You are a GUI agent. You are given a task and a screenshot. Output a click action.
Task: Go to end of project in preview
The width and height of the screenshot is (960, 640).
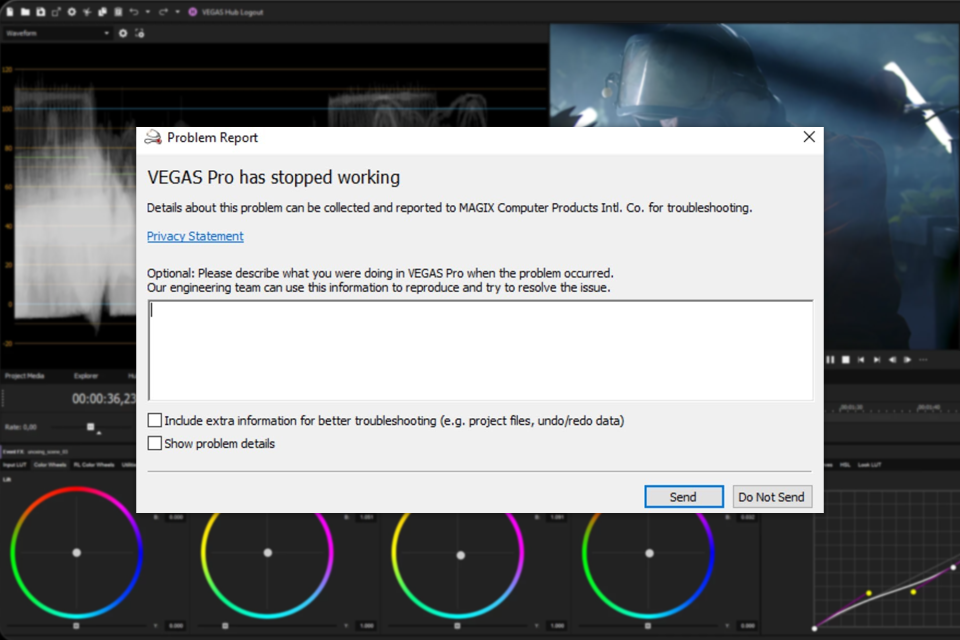(877, 360)
